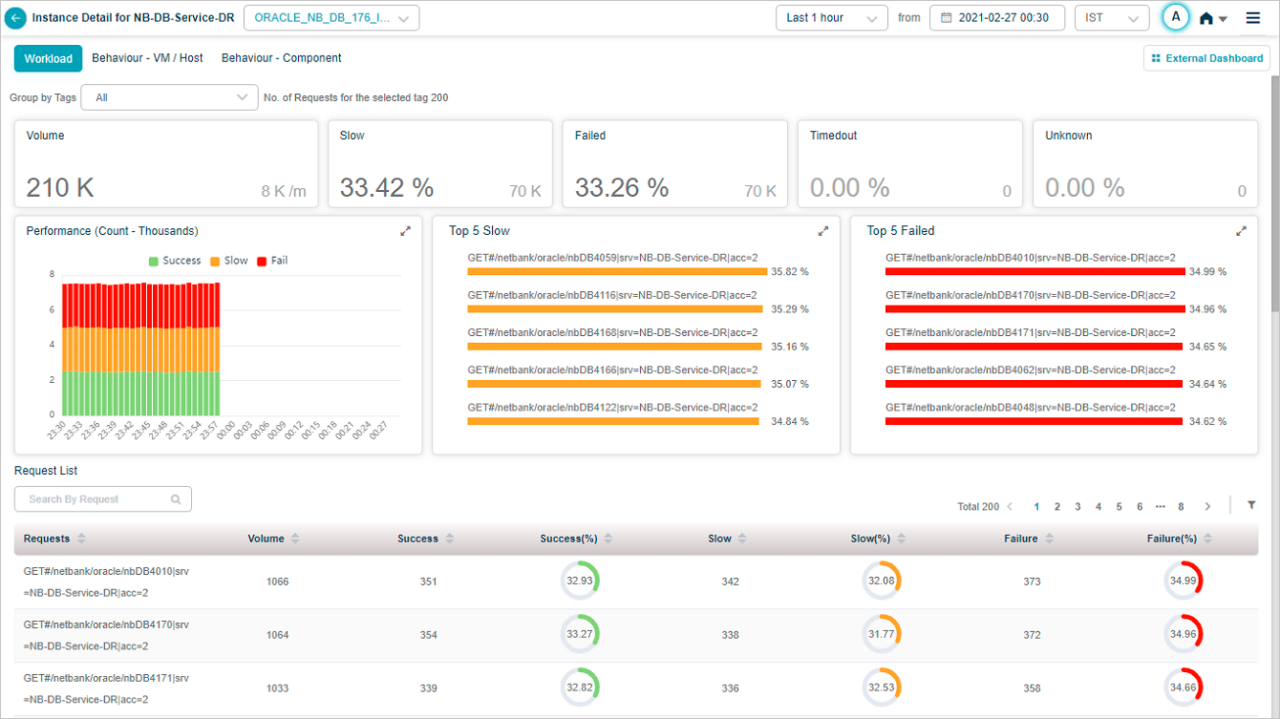This screenshot has width=1280, height=719.
Task: Click the External Dashboard button
Action: click(1206, 58)
